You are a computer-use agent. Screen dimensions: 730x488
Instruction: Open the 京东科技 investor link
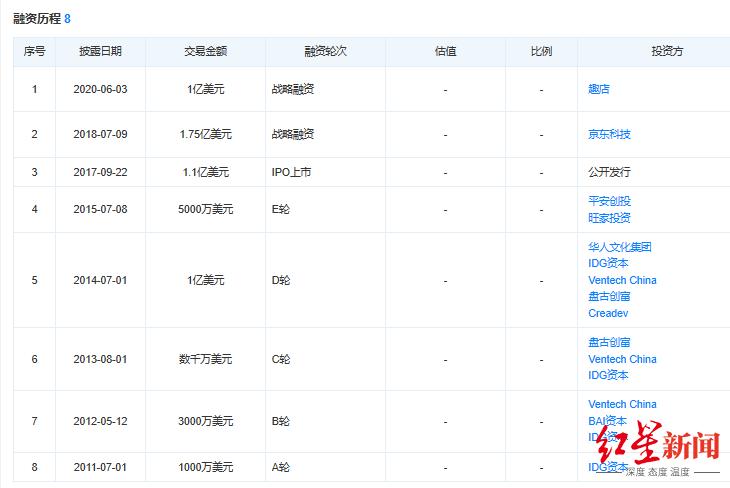(x=609, y=134)
